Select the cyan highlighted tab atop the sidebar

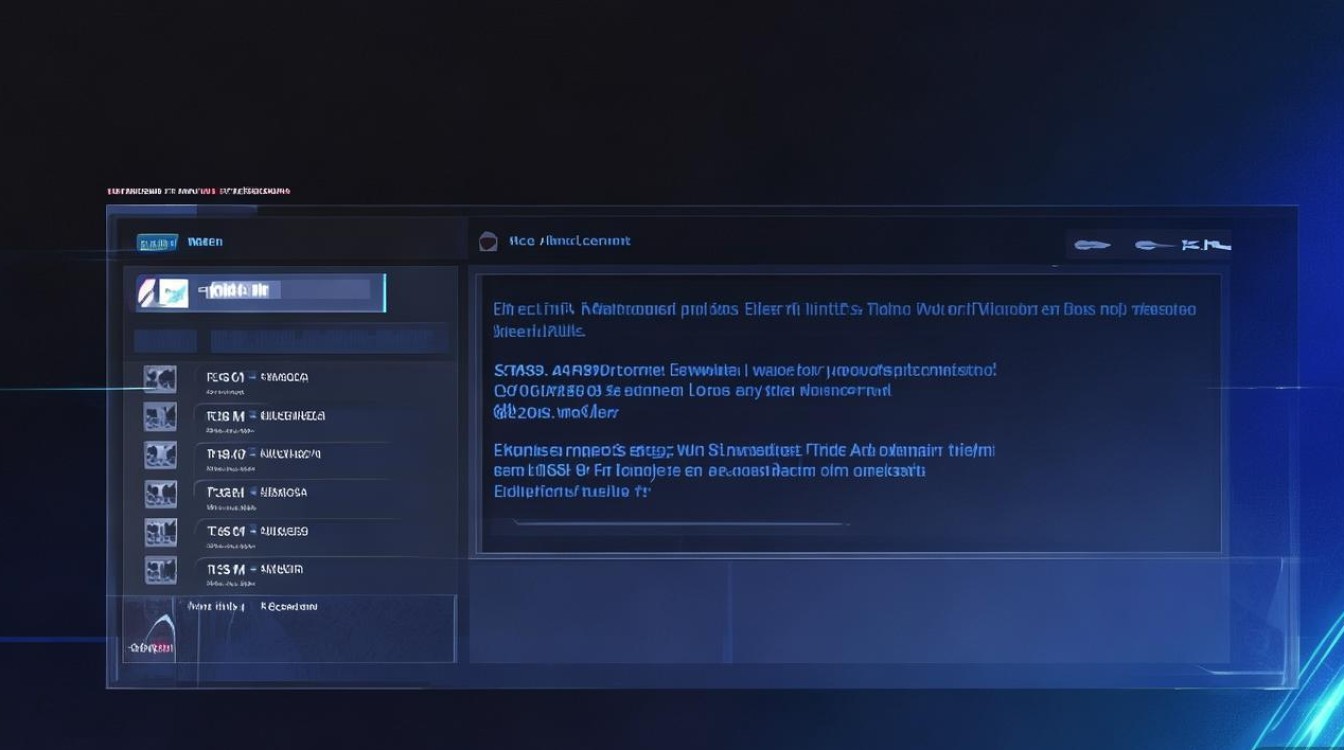click(157, 242)
